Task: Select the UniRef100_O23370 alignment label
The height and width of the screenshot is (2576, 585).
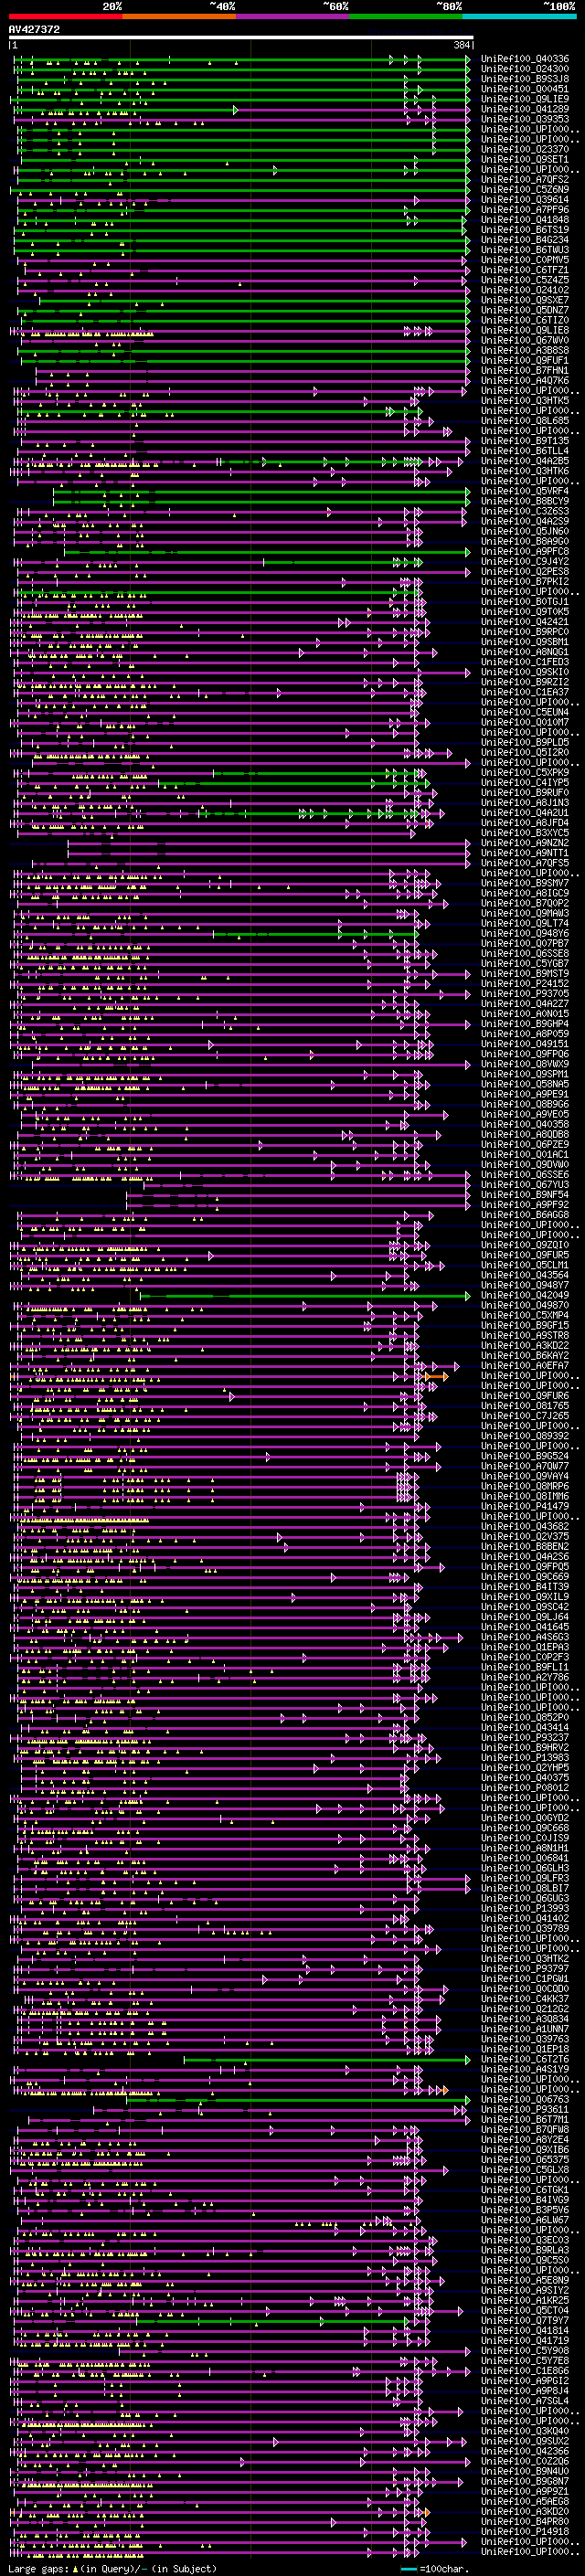Action: (x=525, y=150)
